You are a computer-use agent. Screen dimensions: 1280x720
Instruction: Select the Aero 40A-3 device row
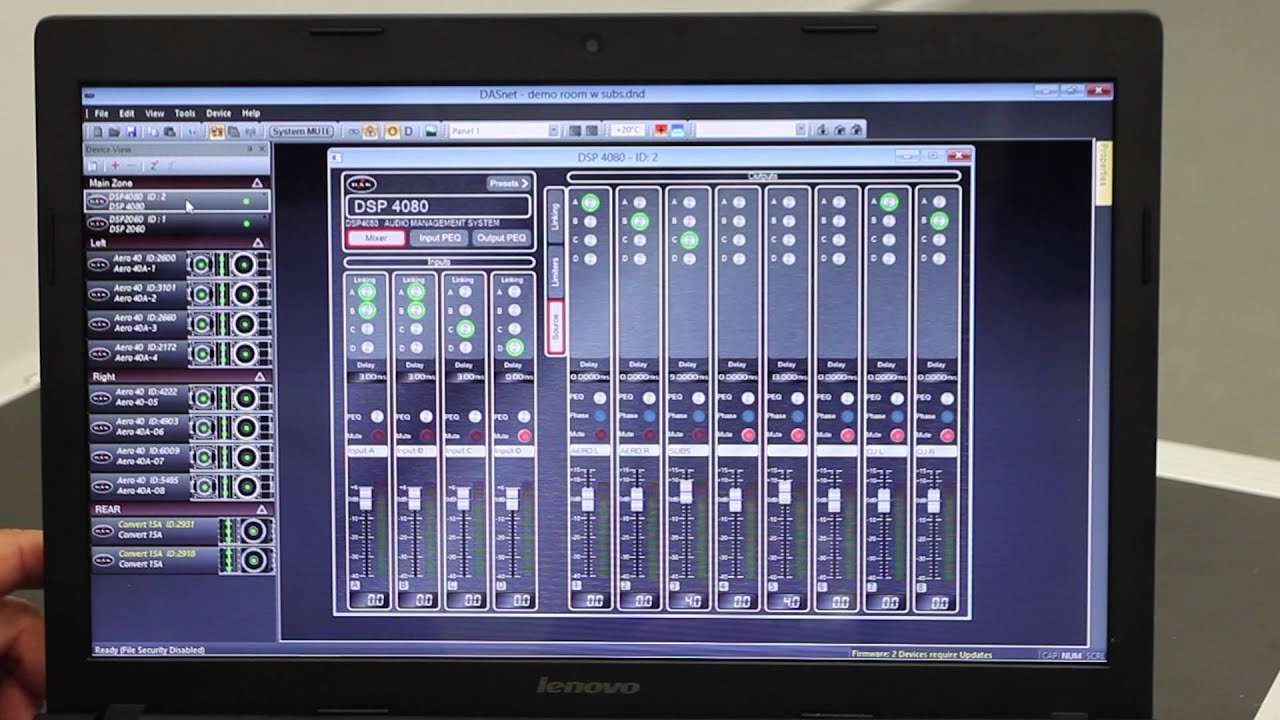(x=180, y=323)
